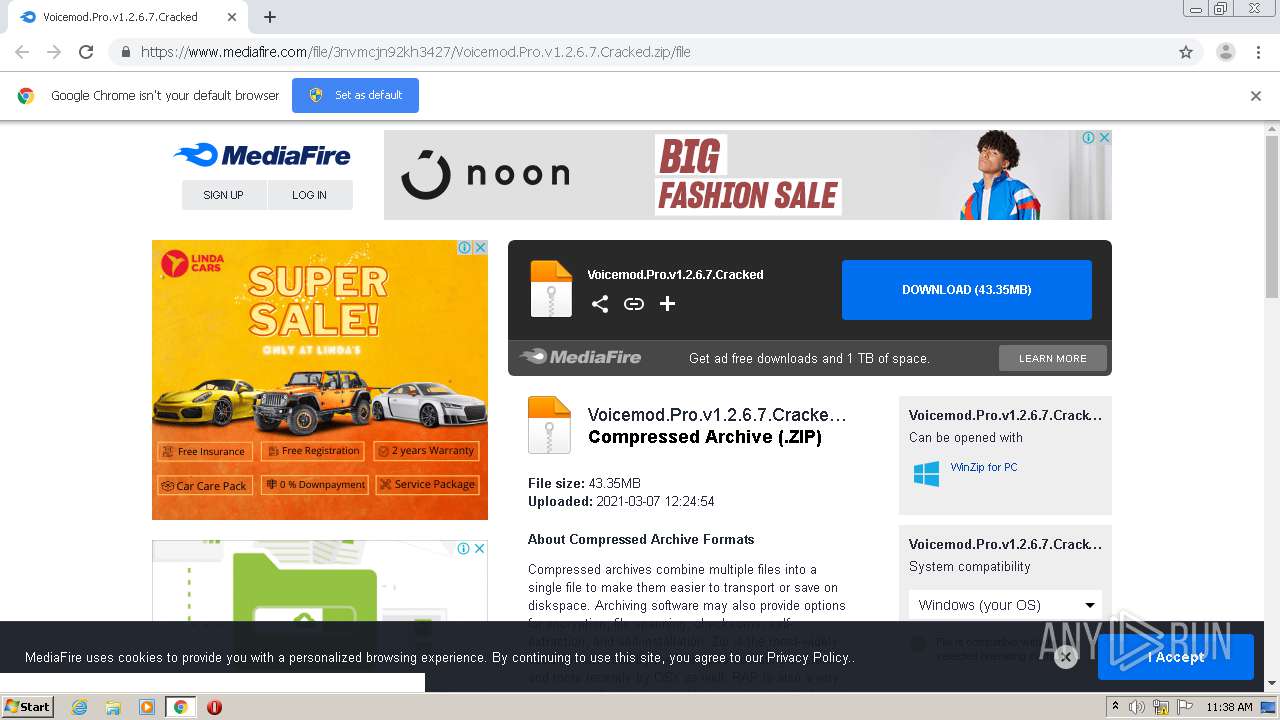The height and width of the screenshot is (720, 1280).
Task: Click the plus icon to save file
Action: coord(667,304)
